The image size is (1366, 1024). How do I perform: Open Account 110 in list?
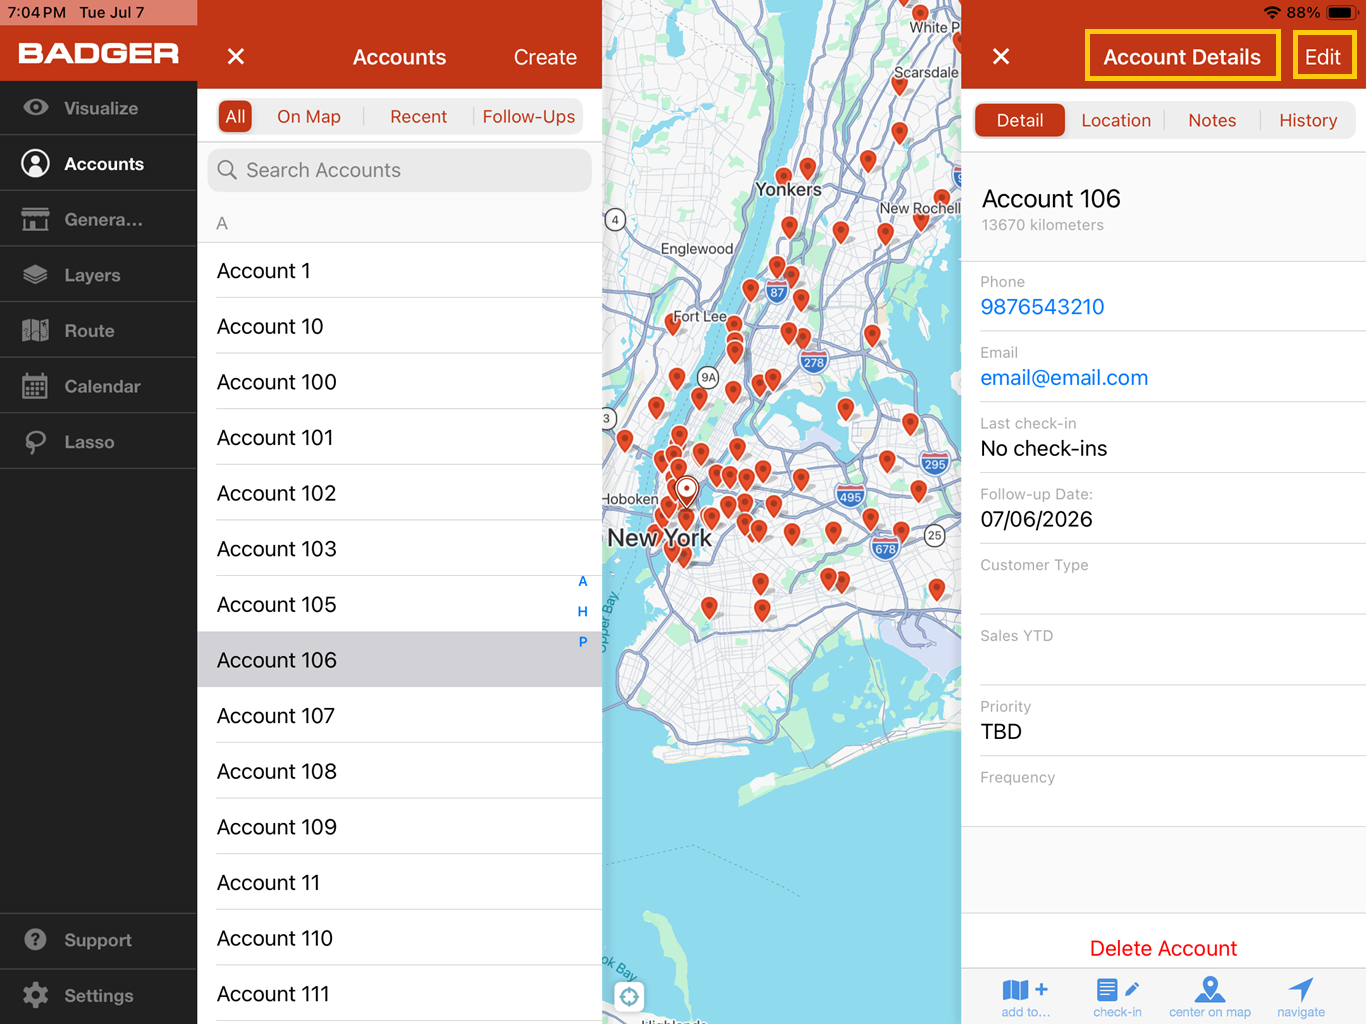400,939
